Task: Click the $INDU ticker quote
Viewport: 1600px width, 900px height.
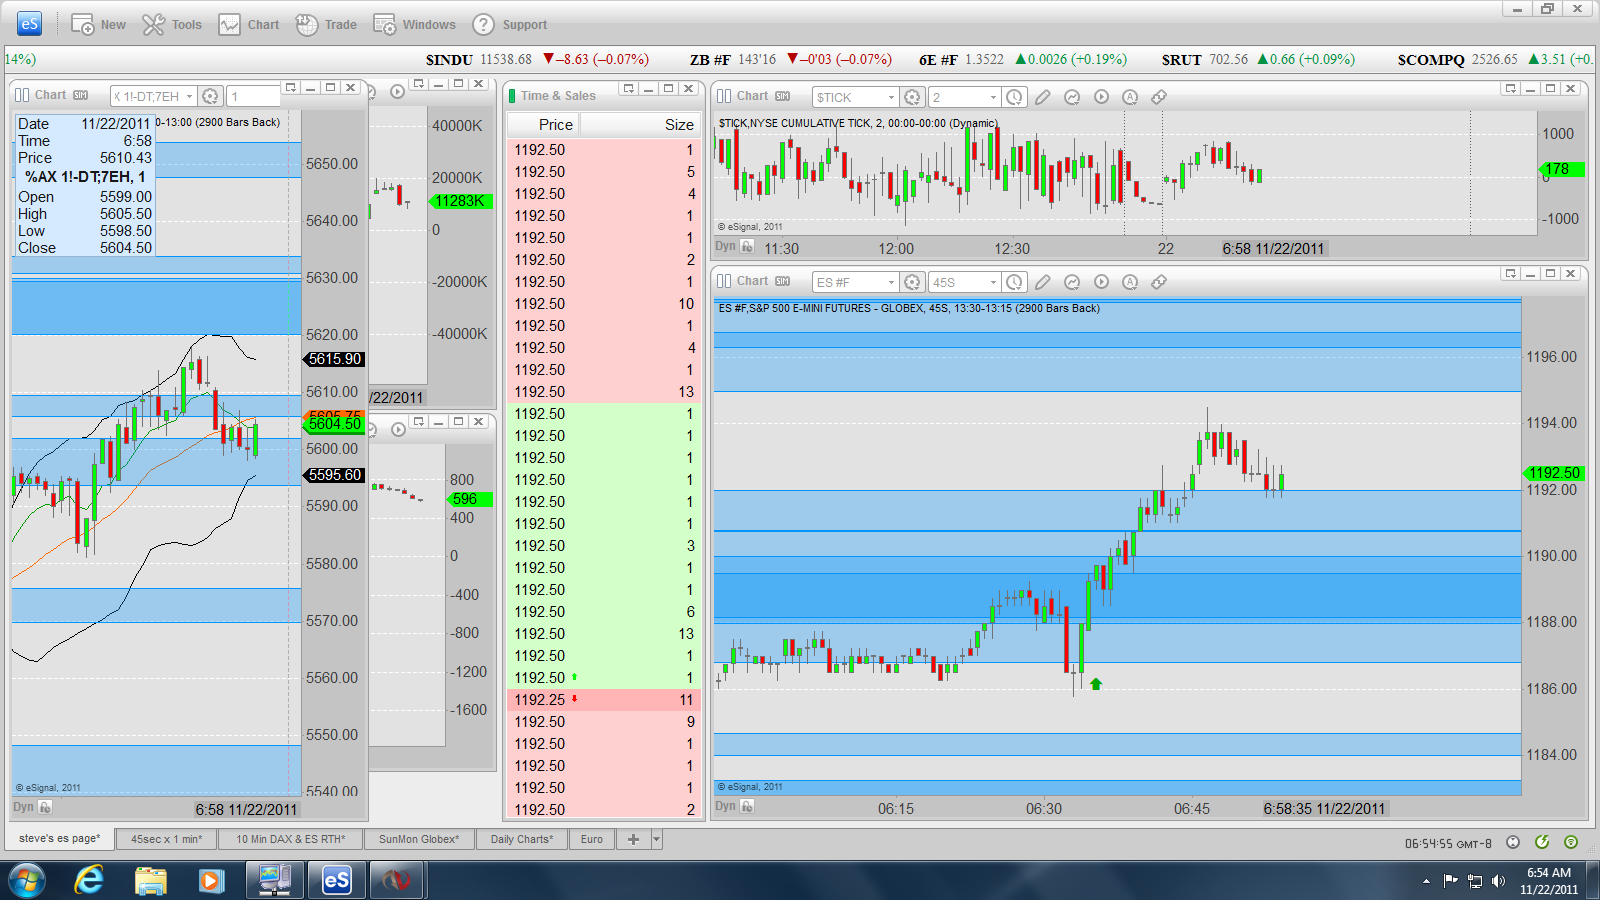Action: [x=537, y=59]
